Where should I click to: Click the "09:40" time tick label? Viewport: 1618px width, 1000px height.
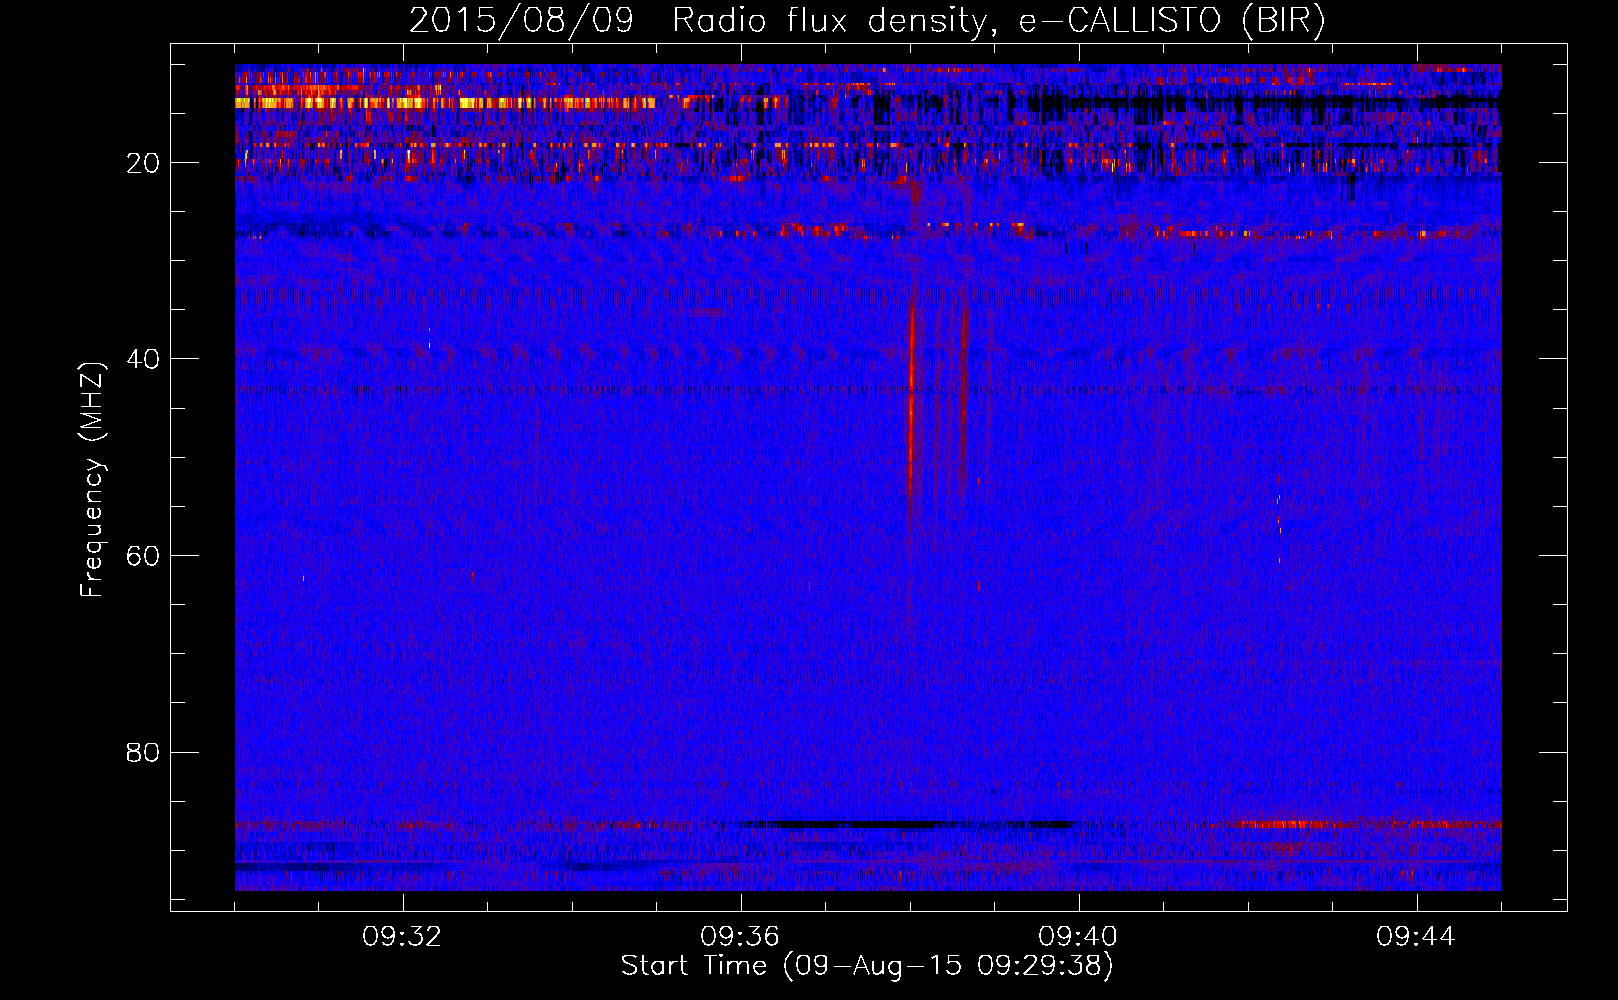pyautogui.click(x=1079, y=937)
